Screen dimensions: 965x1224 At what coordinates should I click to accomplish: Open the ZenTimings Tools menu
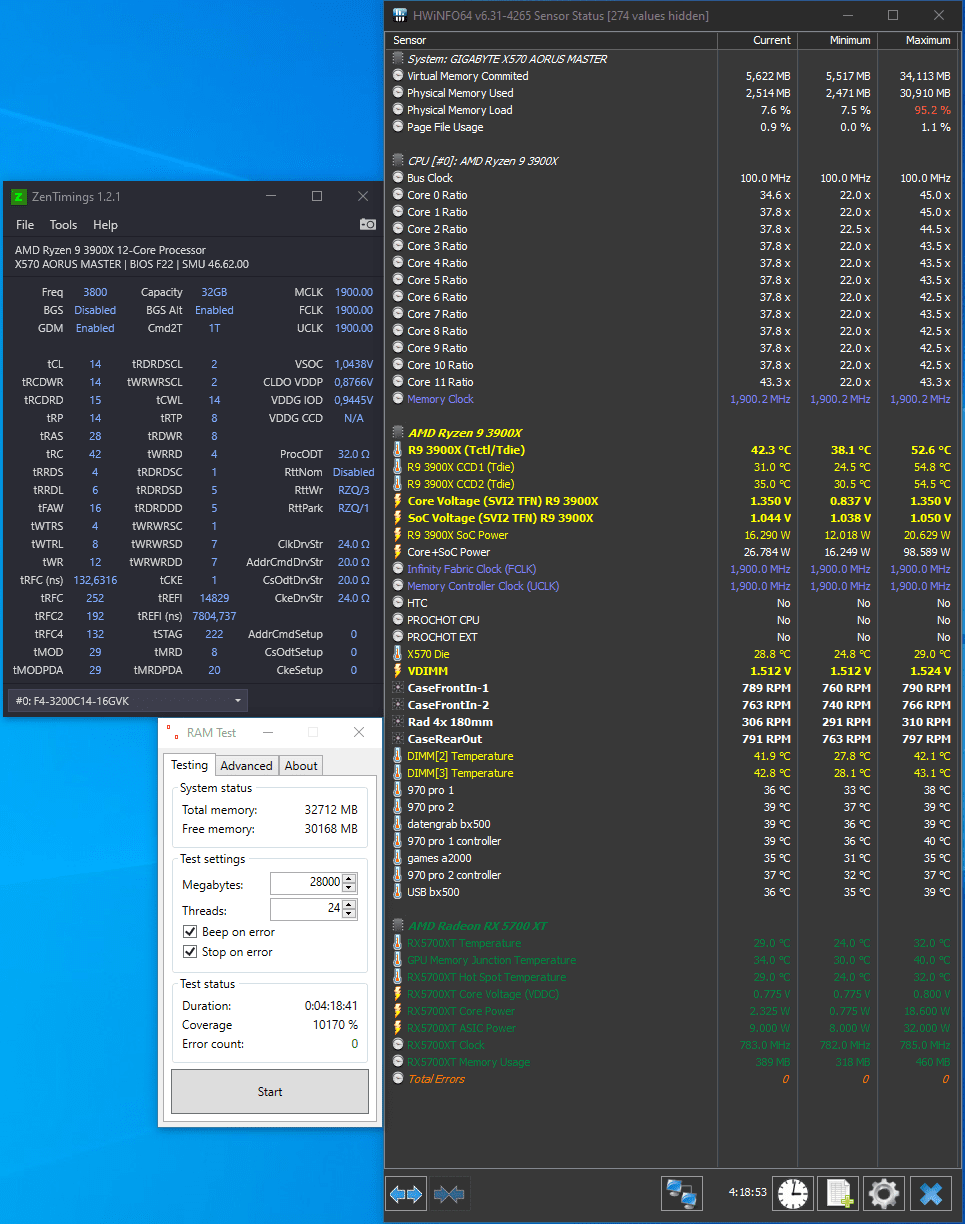pyautogui.click(x=63, y=225)
